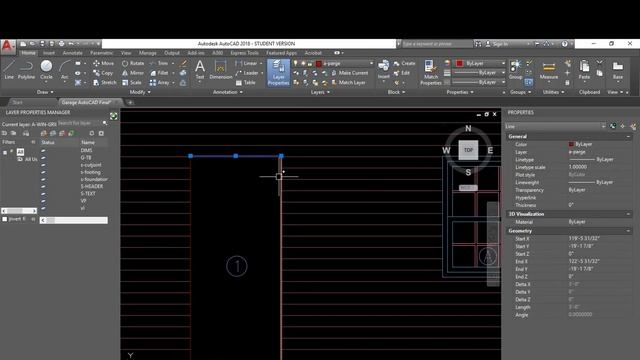Expand the Block panel dropdown
The height and width of the screenshot is (360, 640).
(x=396, y=92)
